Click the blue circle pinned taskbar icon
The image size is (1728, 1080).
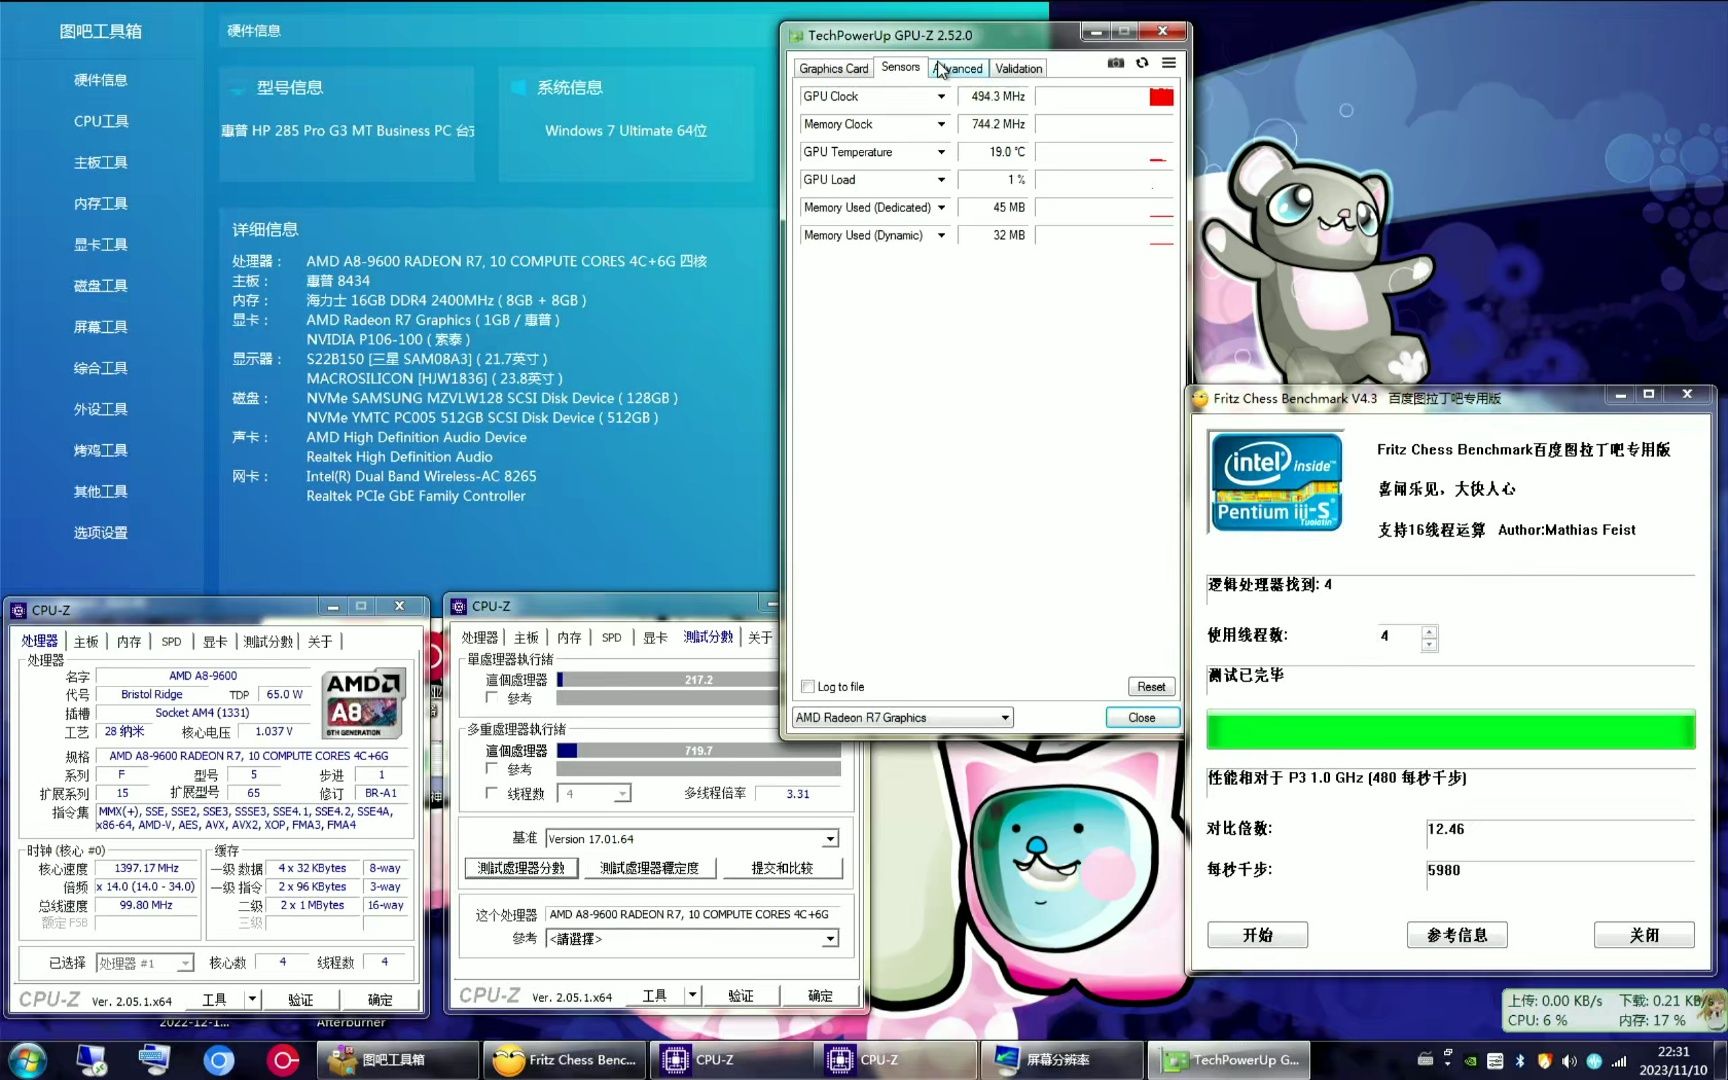pyautogui.click(x=219, y=1060)
